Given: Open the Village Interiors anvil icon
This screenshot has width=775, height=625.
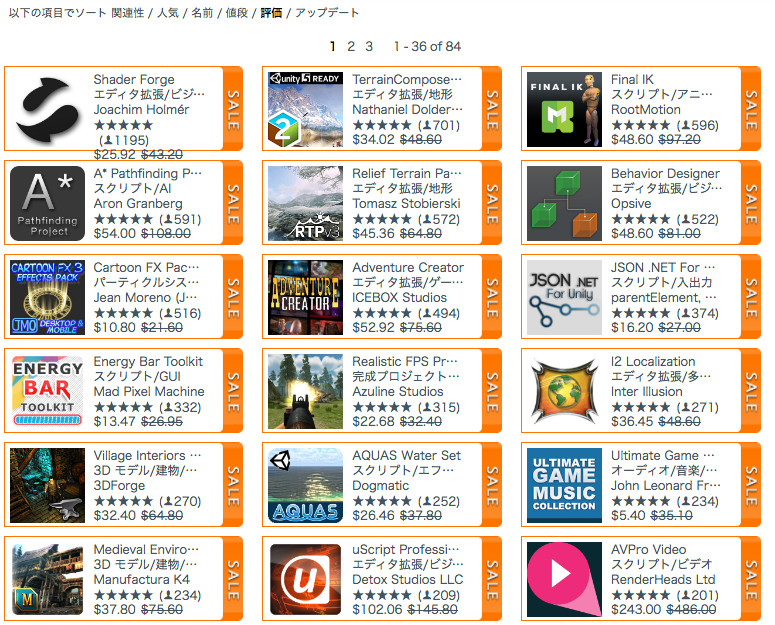Looking at the screenshot, I should (47, 485).
